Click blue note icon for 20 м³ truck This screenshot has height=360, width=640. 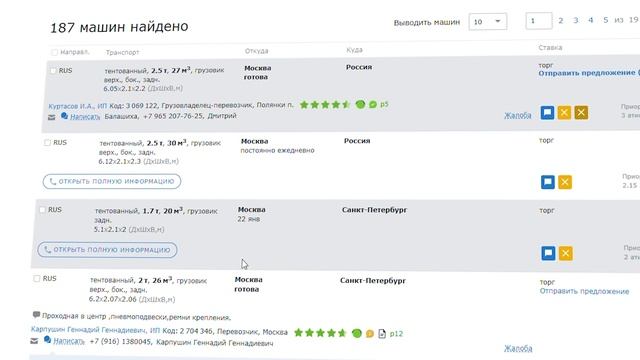pos(548,253)
